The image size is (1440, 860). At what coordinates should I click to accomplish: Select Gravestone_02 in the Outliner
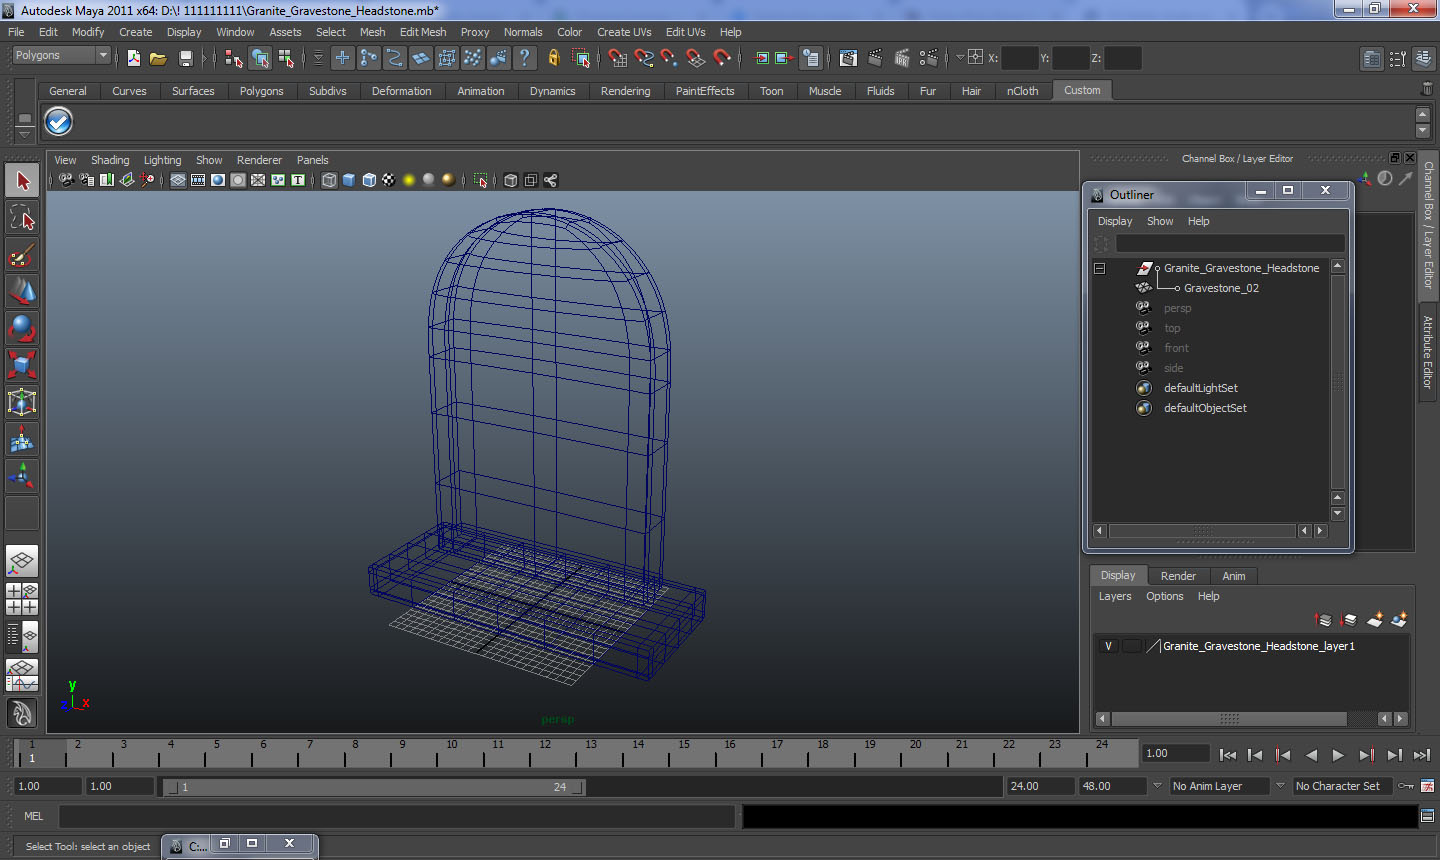pos(1221,288)
